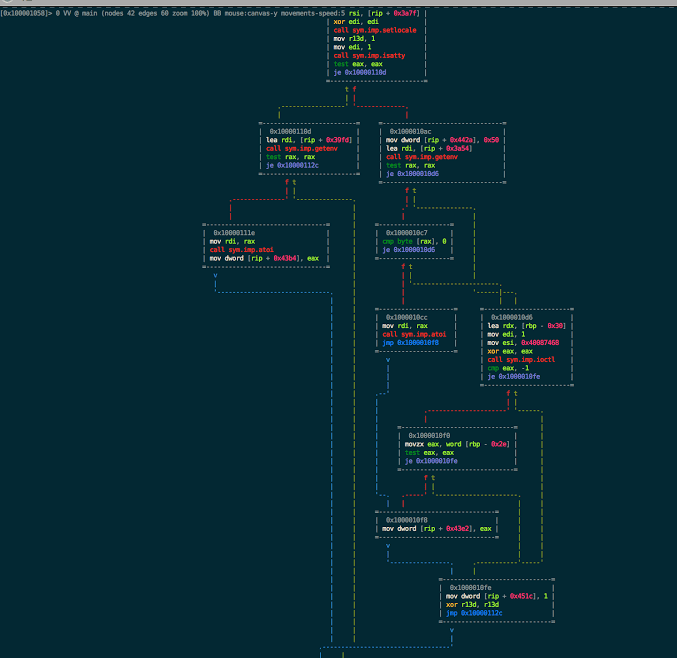This screenshot has height=658, width=677.
Task: Follow the je 0x10000110d jump target
Action: tap(365, 72)
